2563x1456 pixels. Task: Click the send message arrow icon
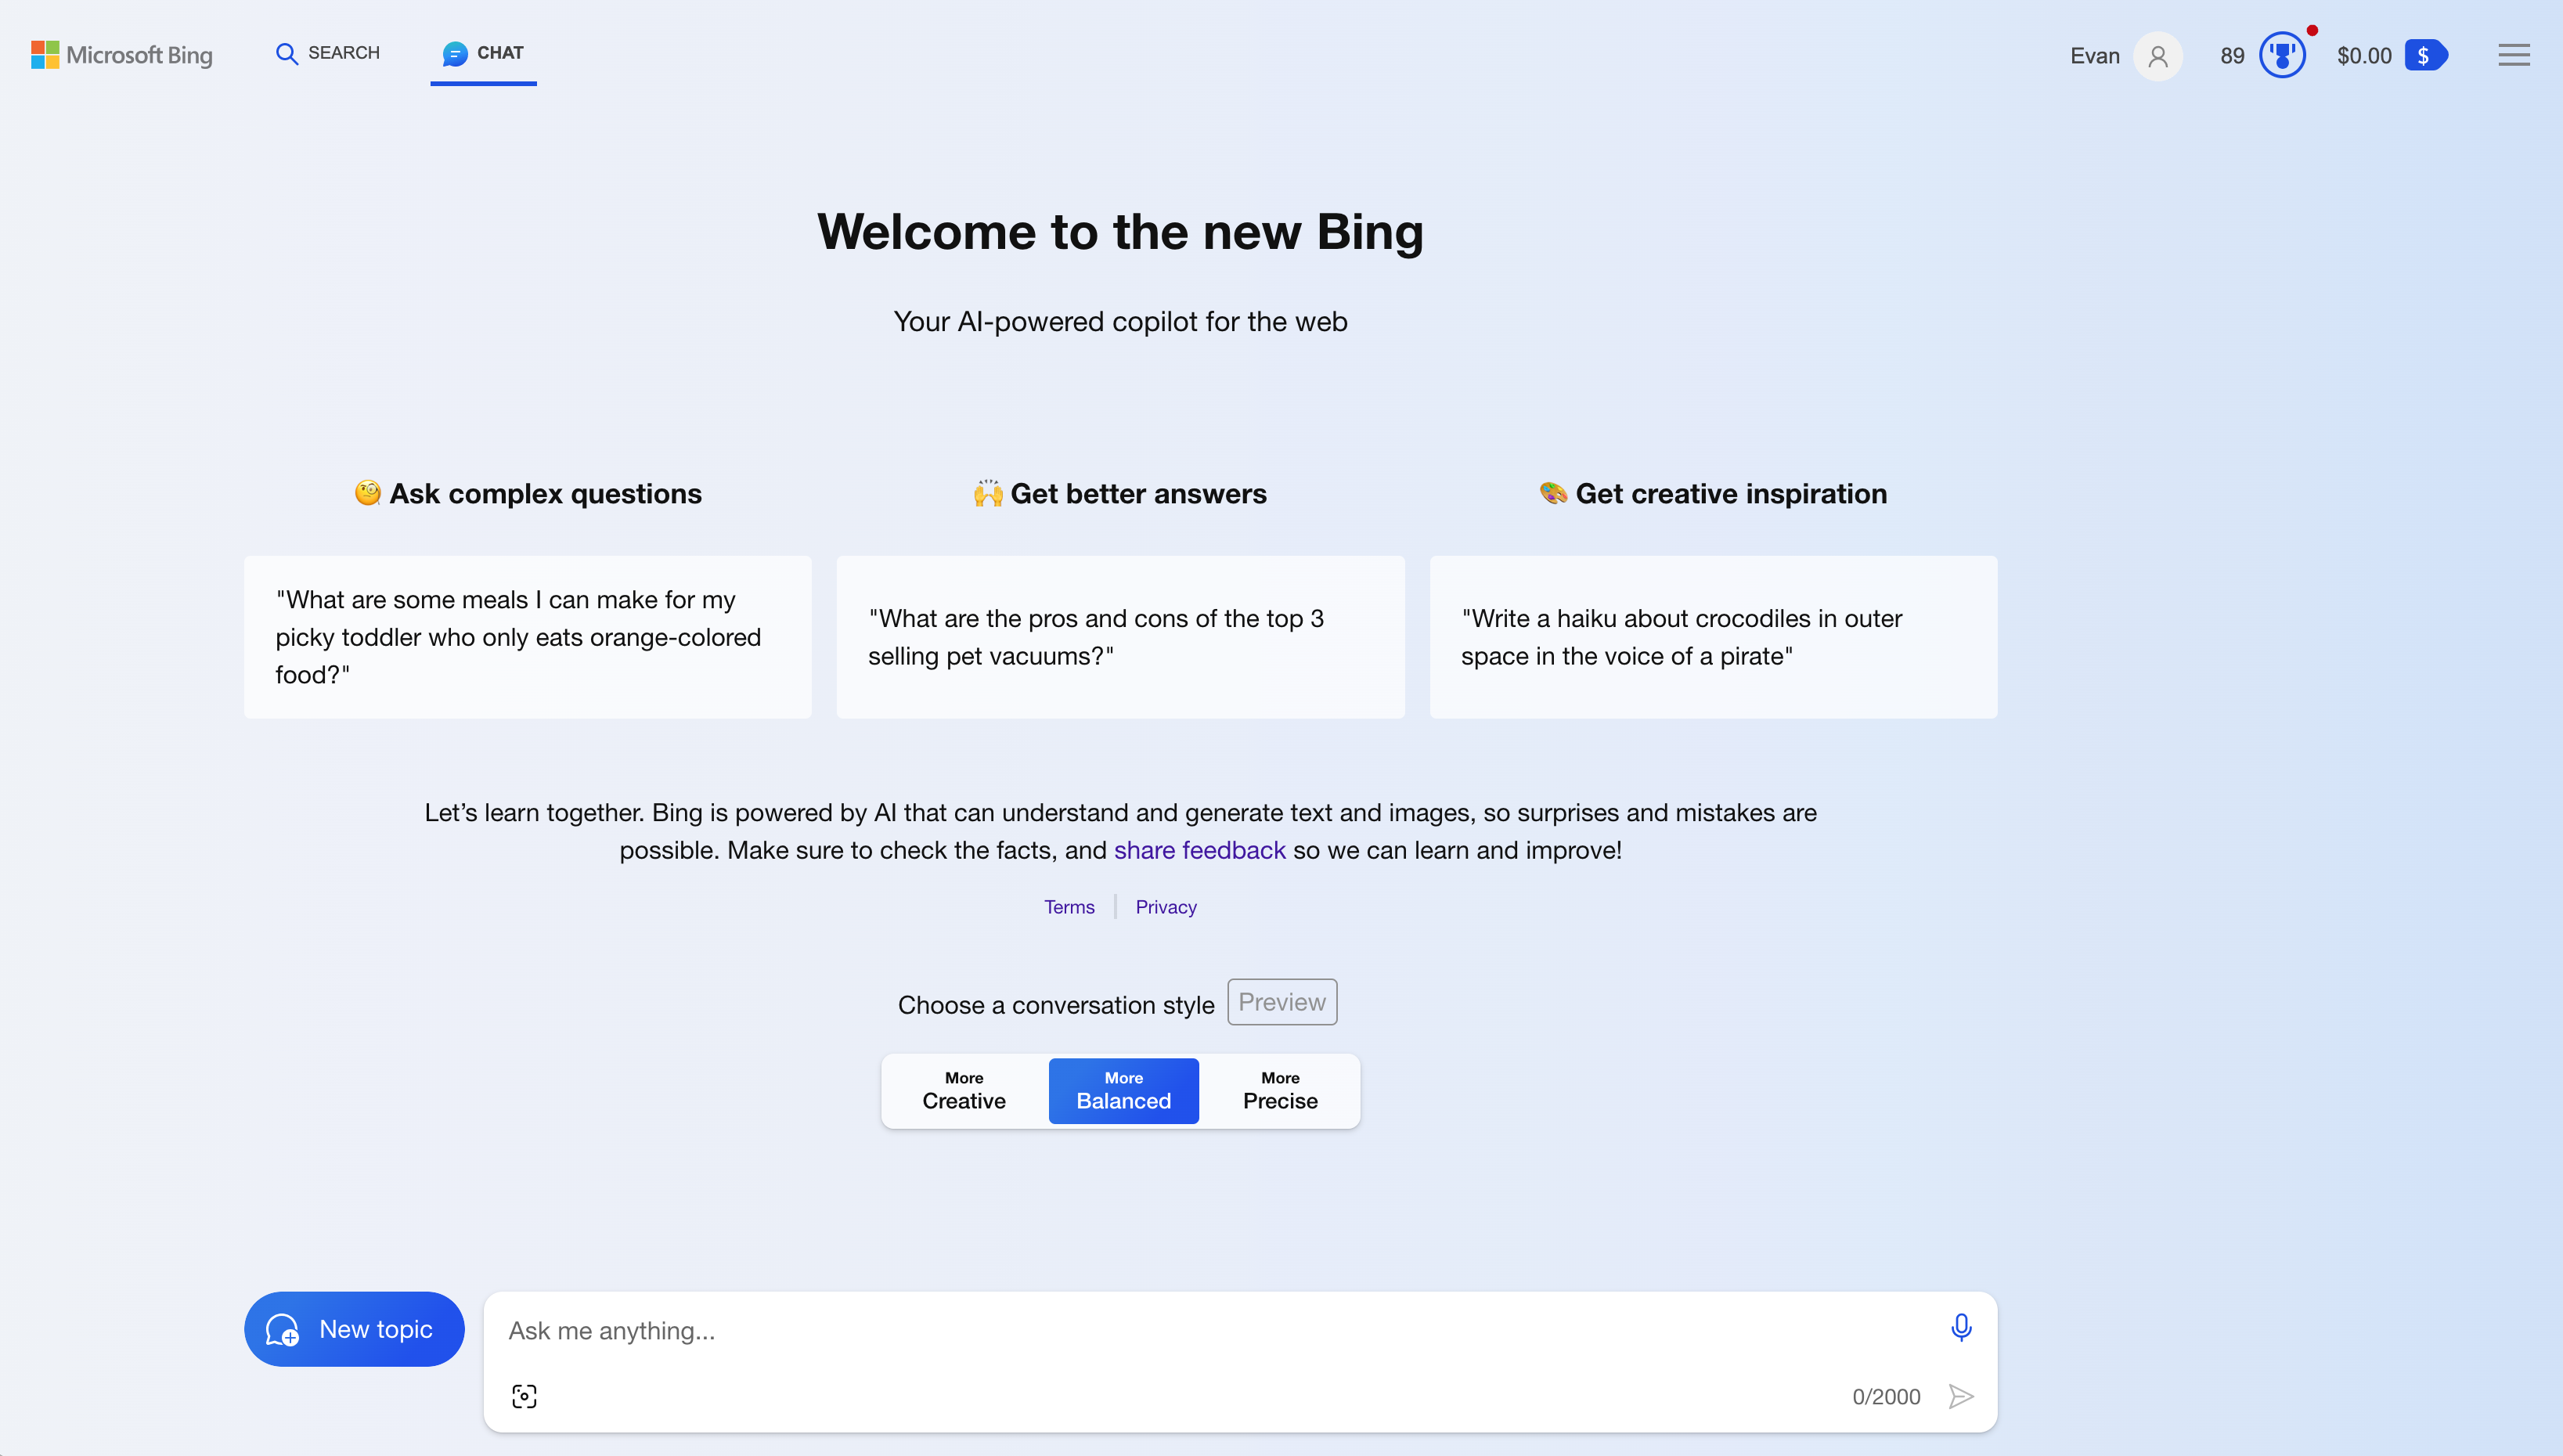pos(1961,1396)
